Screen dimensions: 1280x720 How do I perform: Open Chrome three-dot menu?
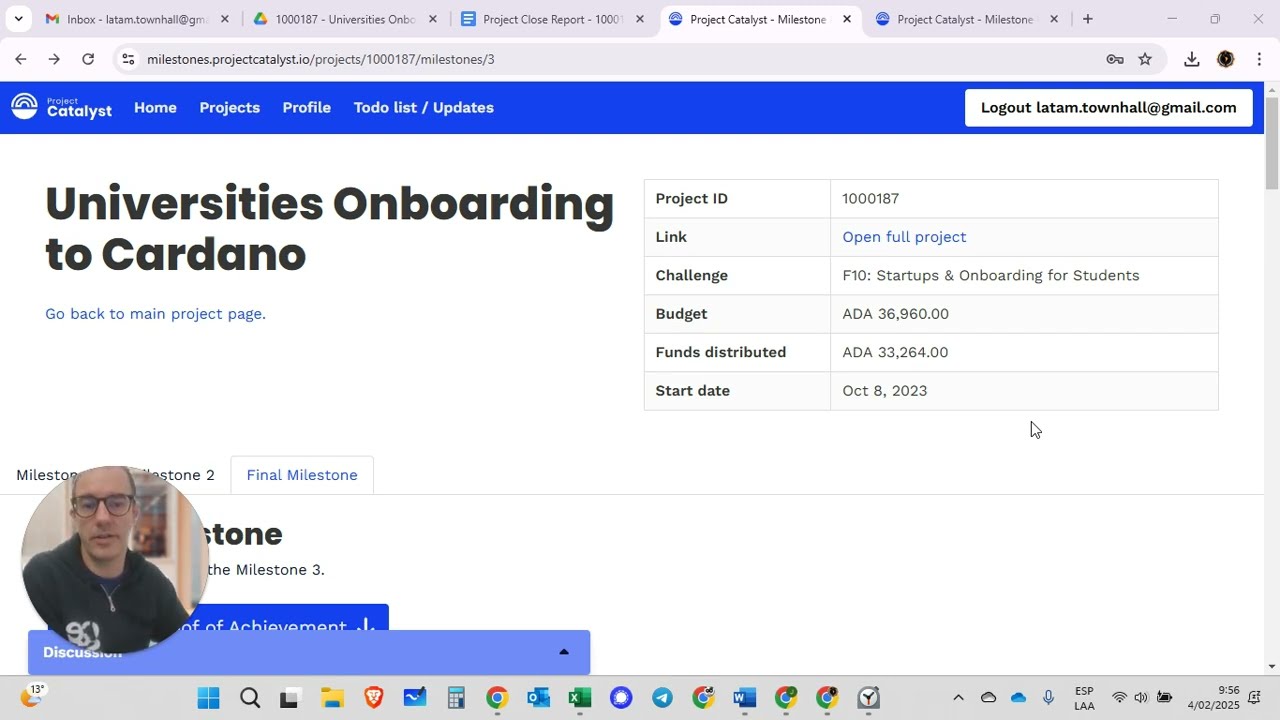[x=1259, y=59]
